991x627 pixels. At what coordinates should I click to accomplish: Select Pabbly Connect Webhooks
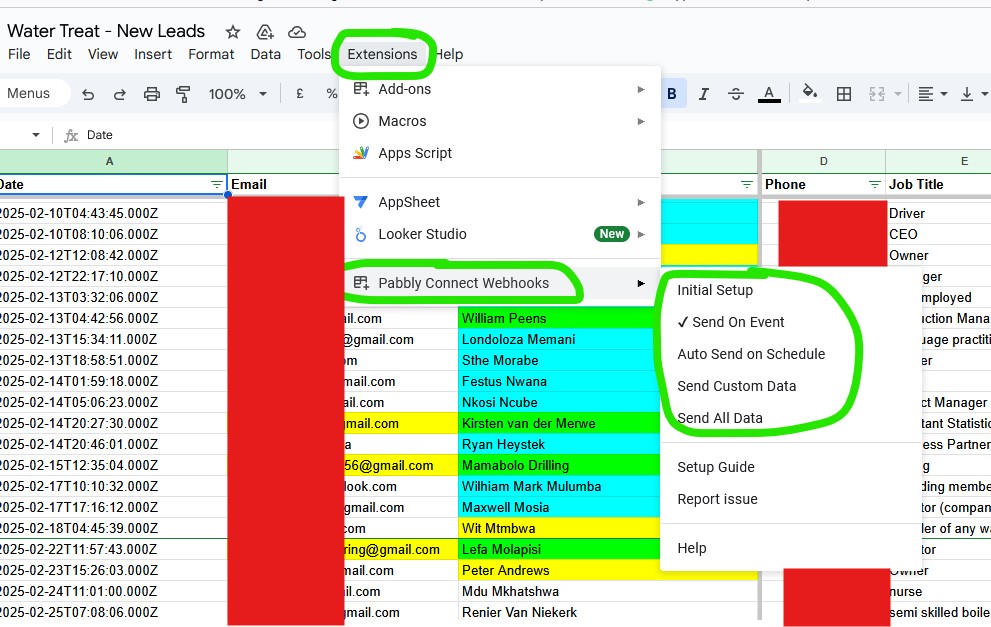pyautogui.click(x=500, y=283)
